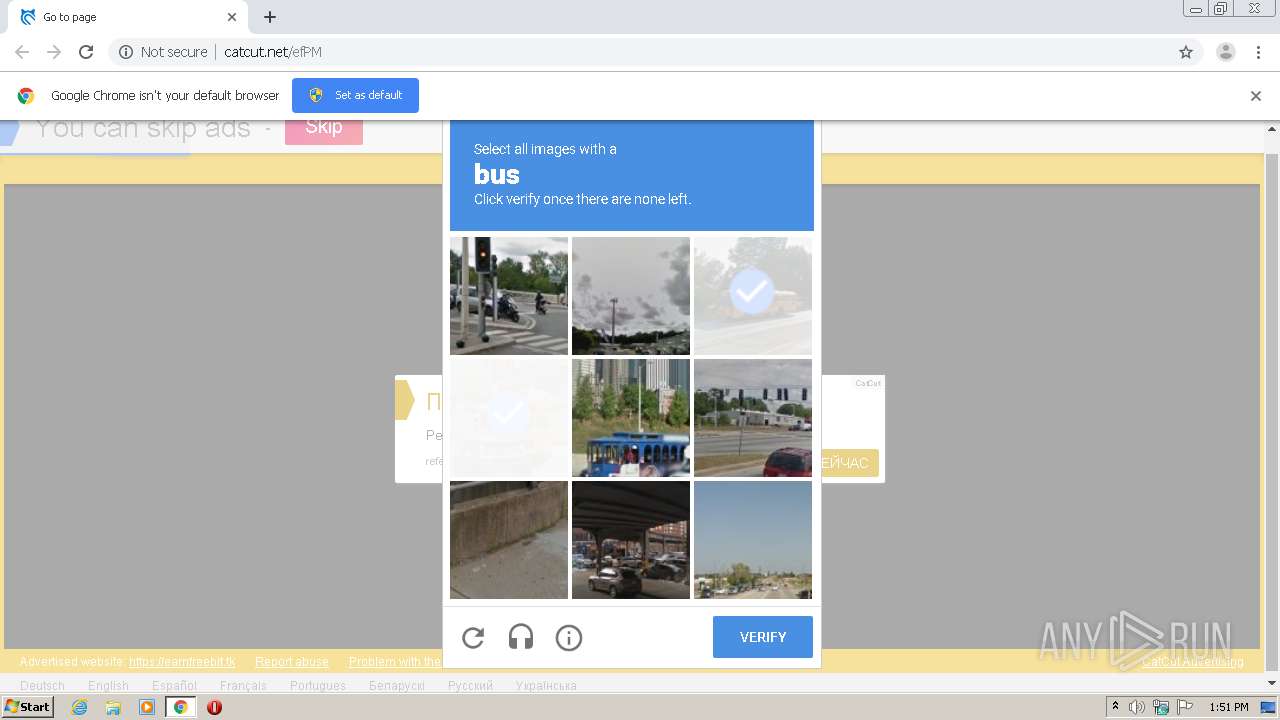
Task: Select the traffic light with motorcycle tile
Action: pos(509,296)
